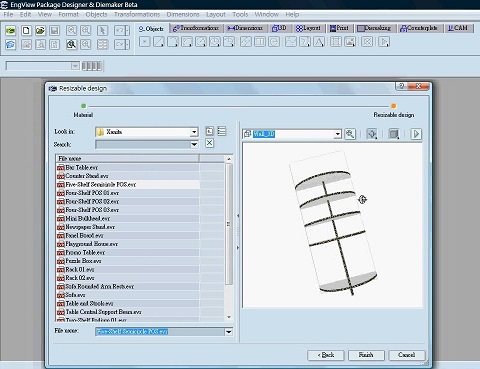
Task: Open the Format menu
Action: point(68,14)
